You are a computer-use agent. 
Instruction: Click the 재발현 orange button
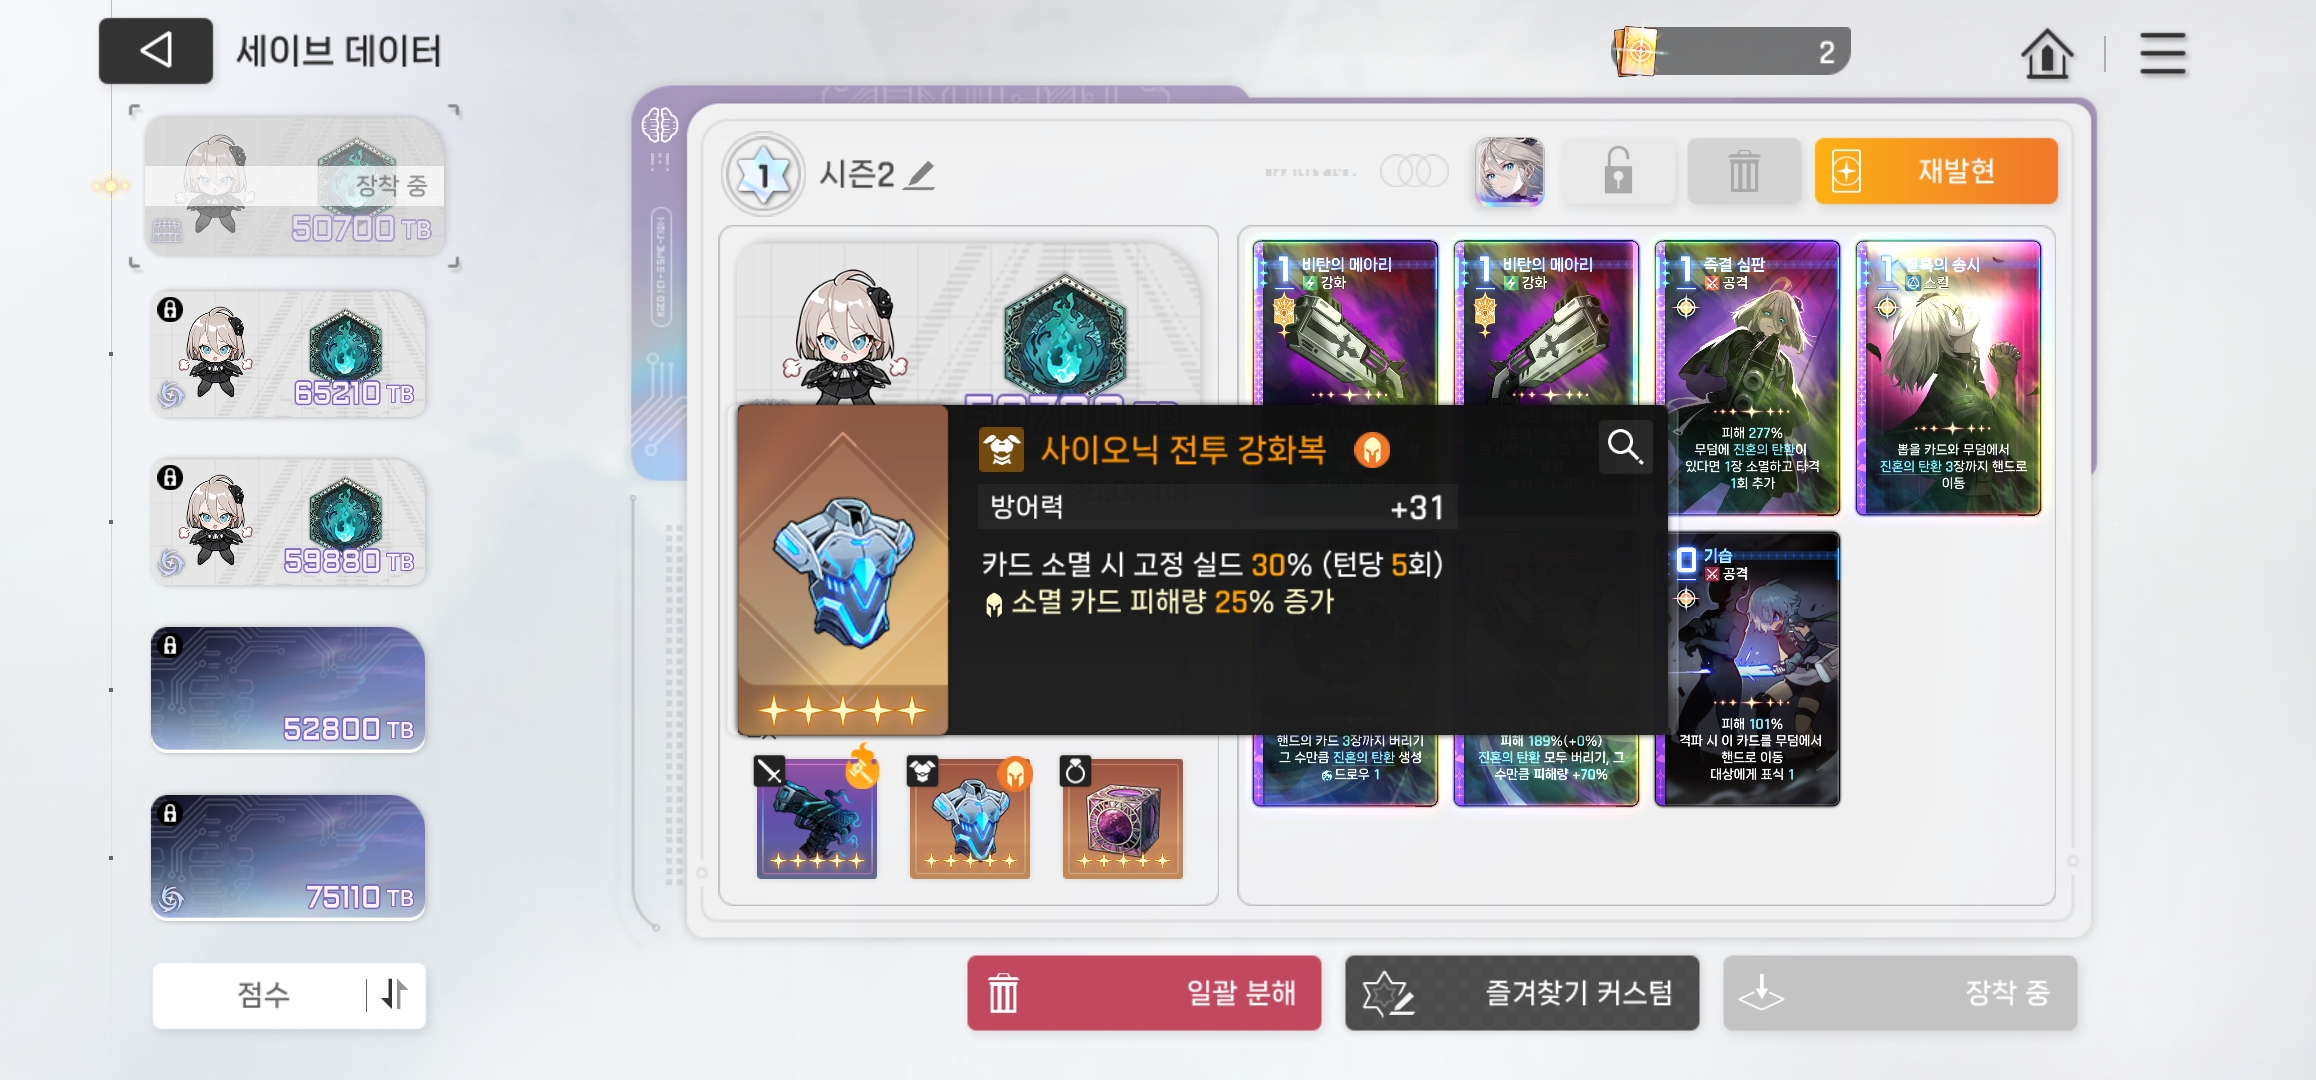(1936, 171)
